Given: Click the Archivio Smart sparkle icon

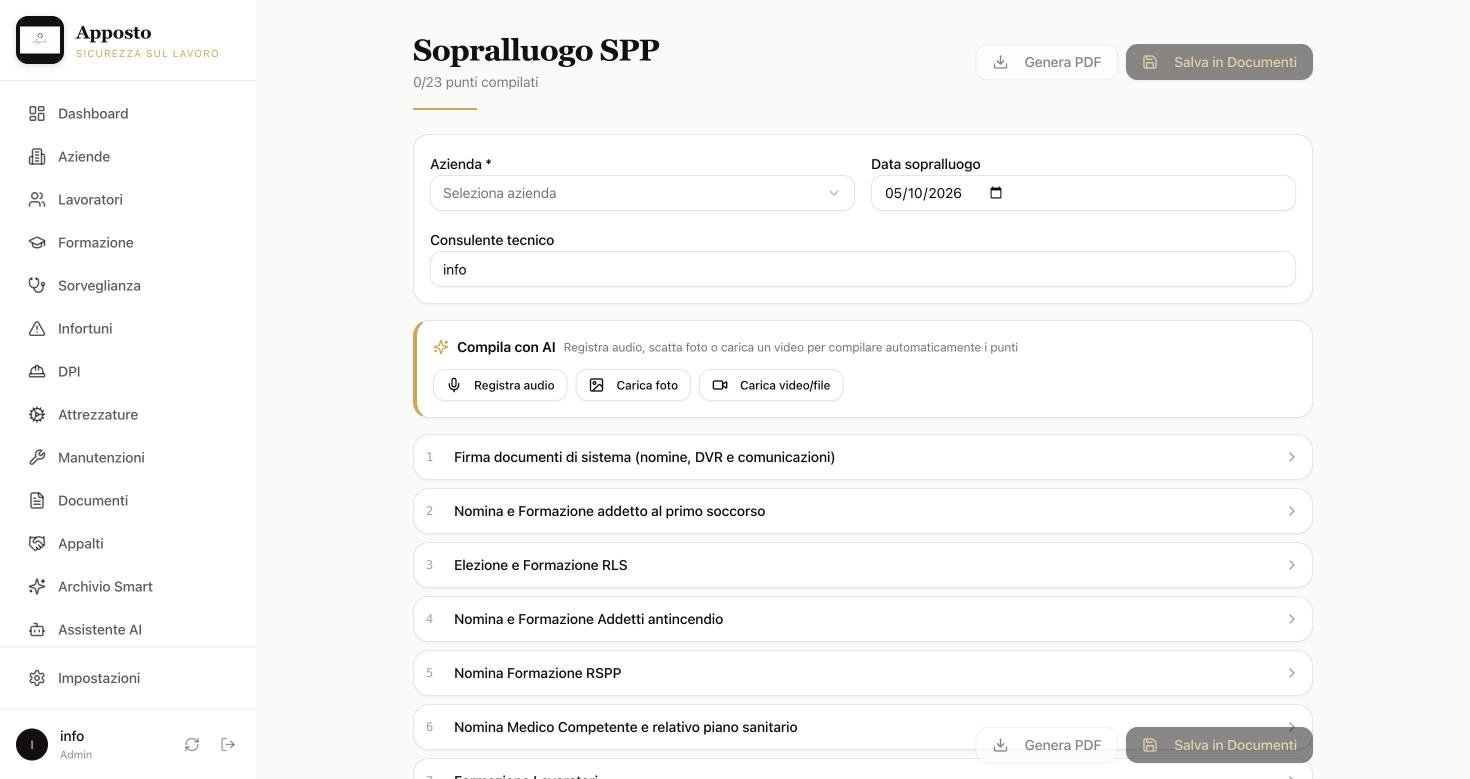Looking at the screenshot, I should [x=37, y=586].
